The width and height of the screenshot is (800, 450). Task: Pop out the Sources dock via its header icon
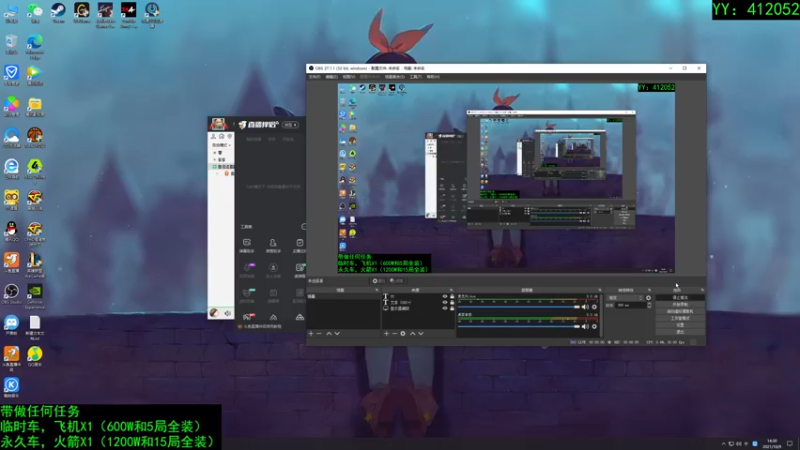pyautogui.click(x=452, y=290)
